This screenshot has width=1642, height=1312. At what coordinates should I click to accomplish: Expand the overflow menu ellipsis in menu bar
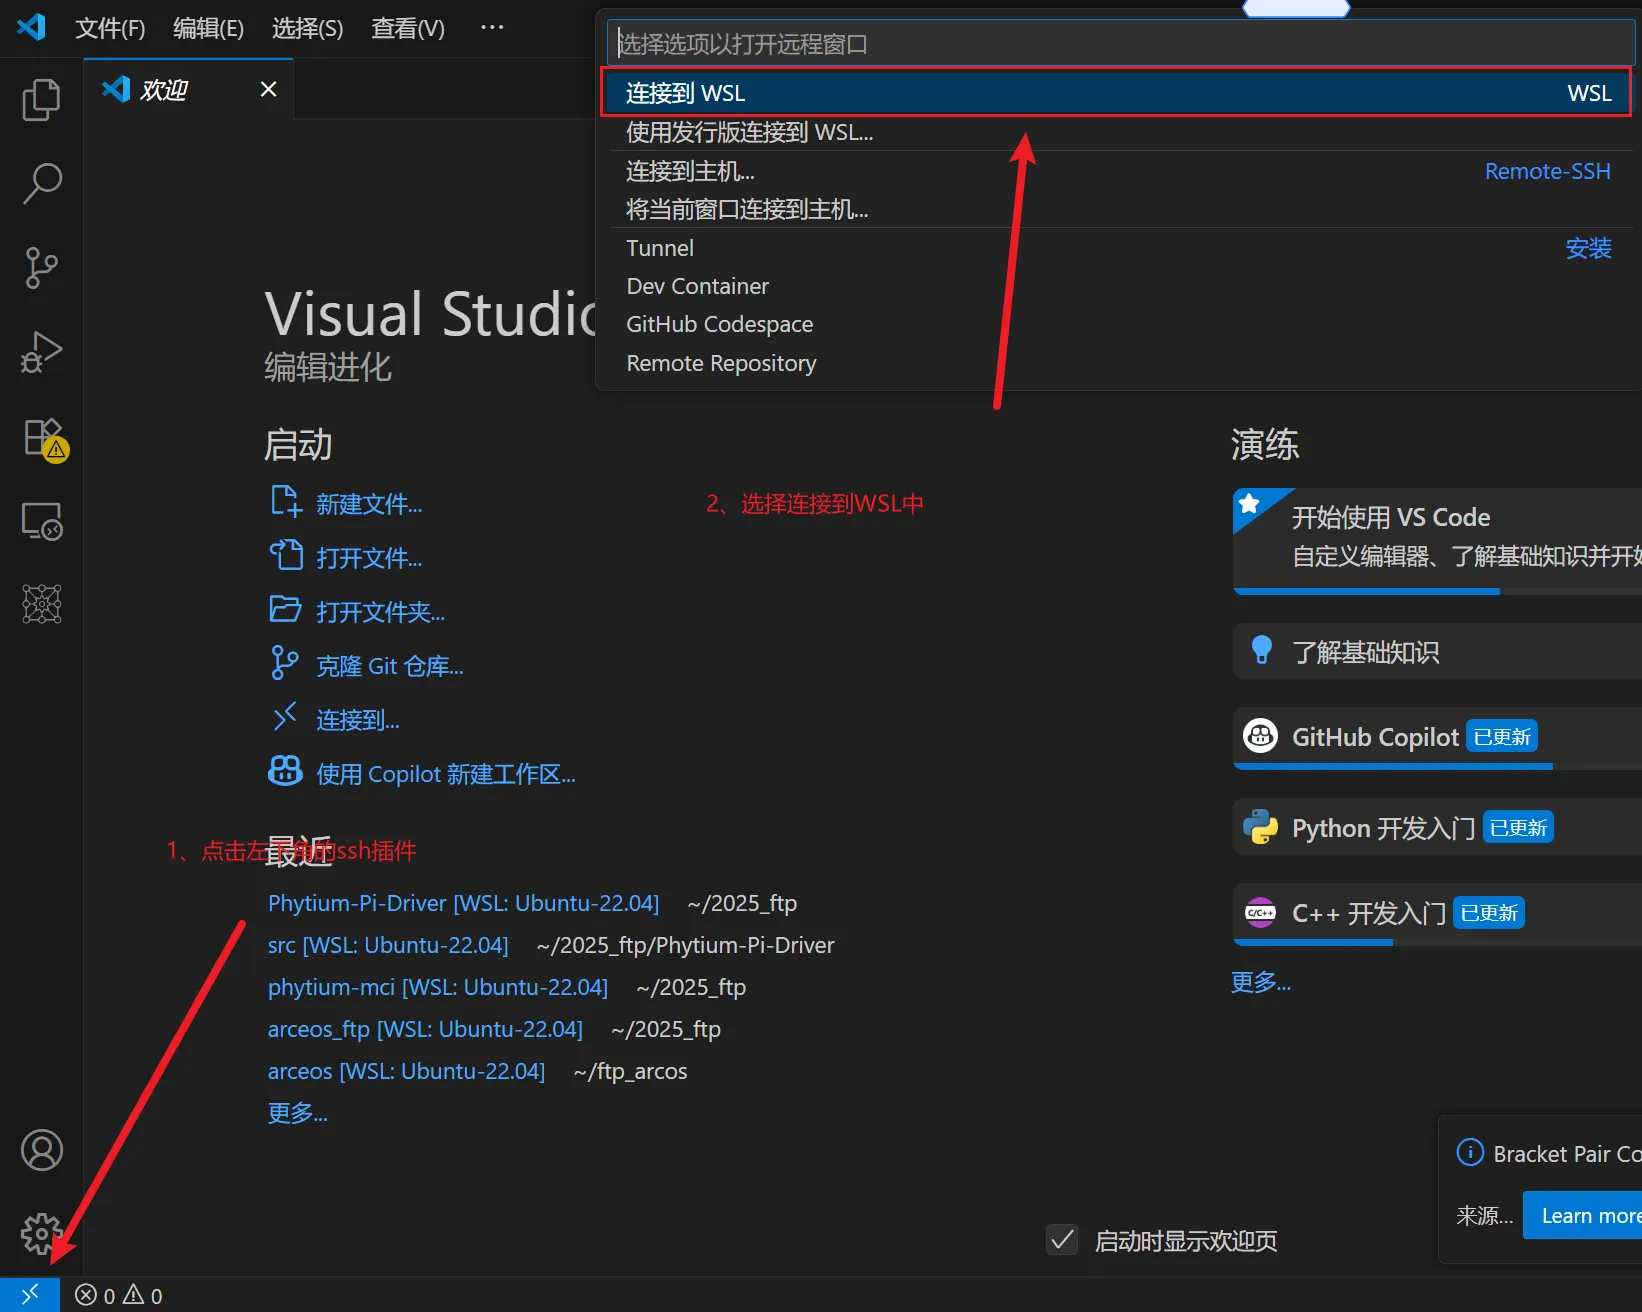492,27
